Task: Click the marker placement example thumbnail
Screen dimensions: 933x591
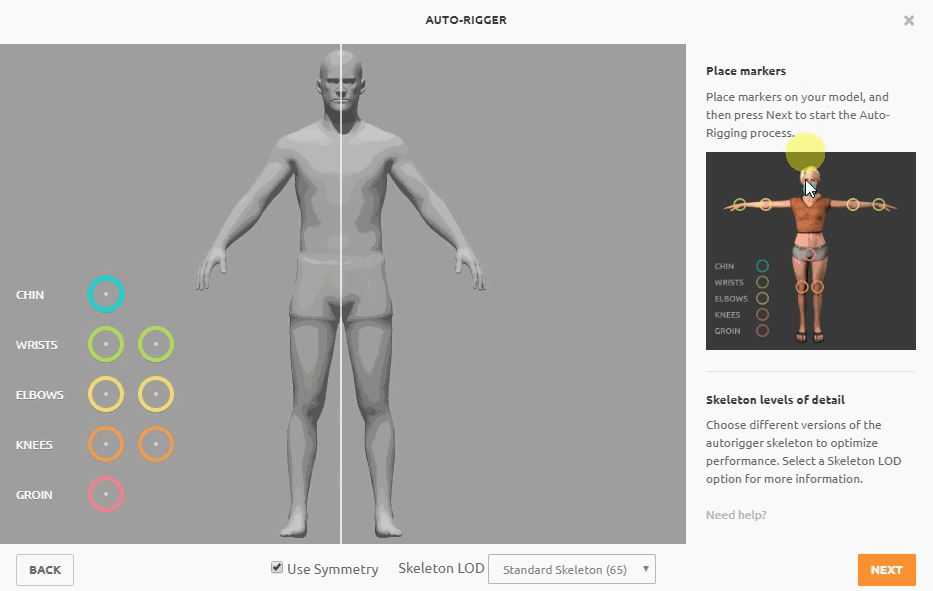Action: 810,251
